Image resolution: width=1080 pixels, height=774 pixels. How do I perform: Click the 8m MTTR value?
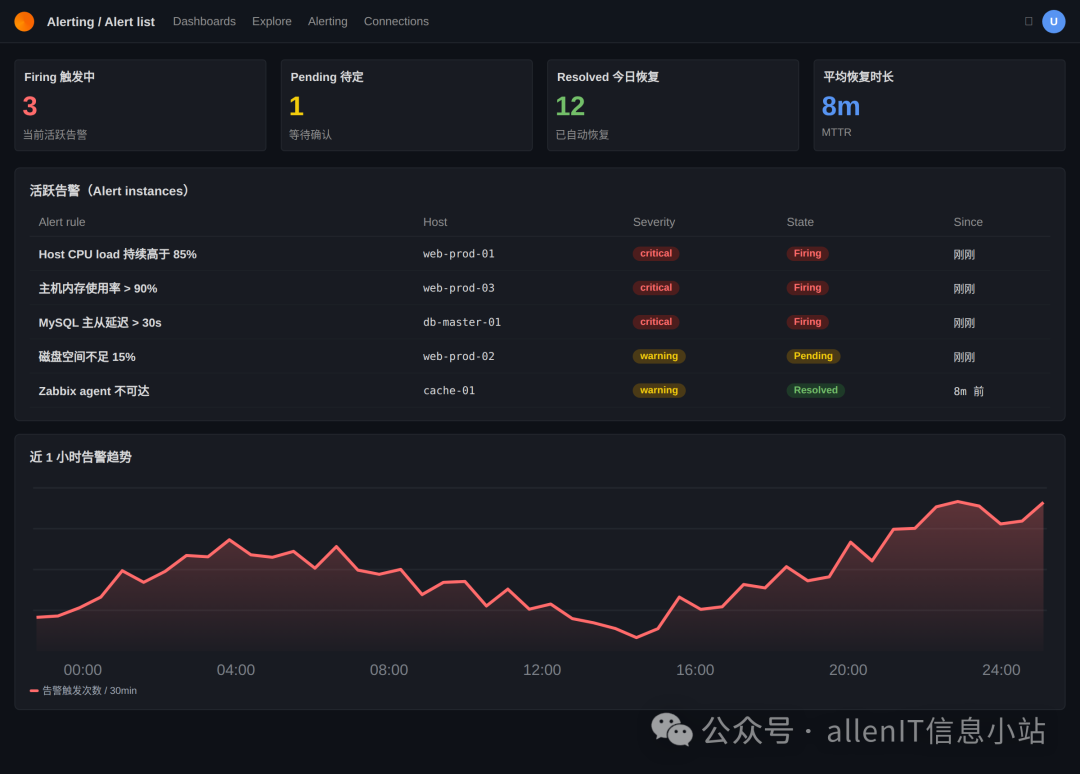[x=840, y=106]
